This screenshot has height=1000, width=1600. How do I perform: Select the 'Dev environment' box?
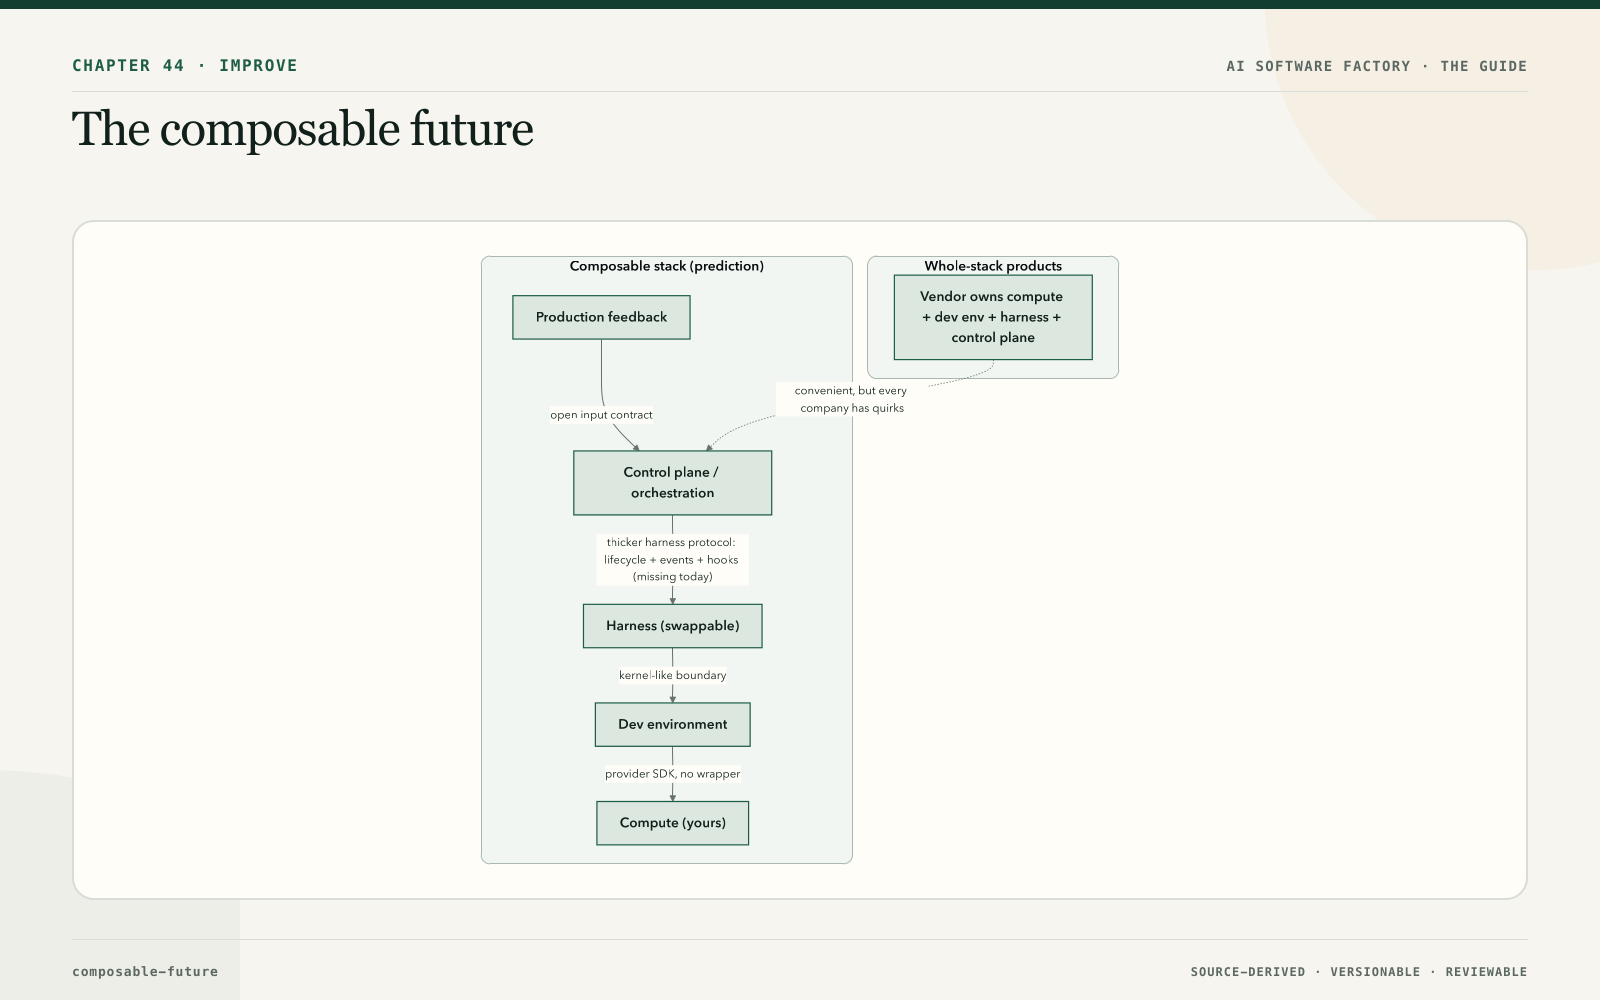[672, 725]
